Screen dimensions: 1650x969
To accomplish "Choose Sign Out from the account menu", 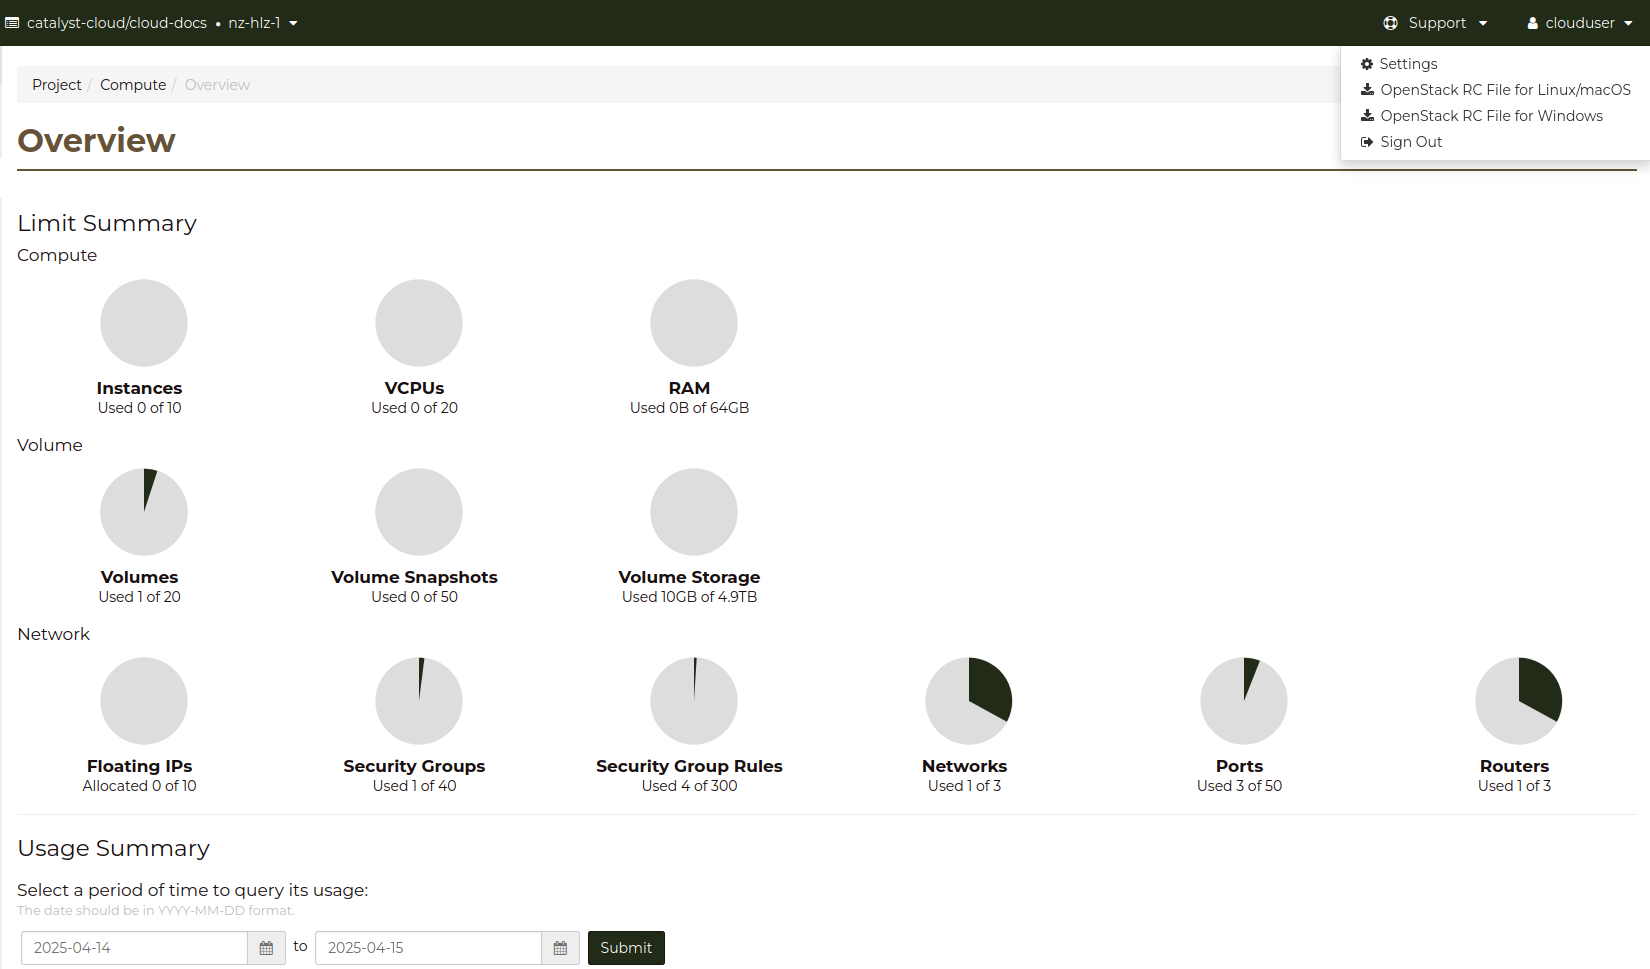I will (x=1411, y=141).
